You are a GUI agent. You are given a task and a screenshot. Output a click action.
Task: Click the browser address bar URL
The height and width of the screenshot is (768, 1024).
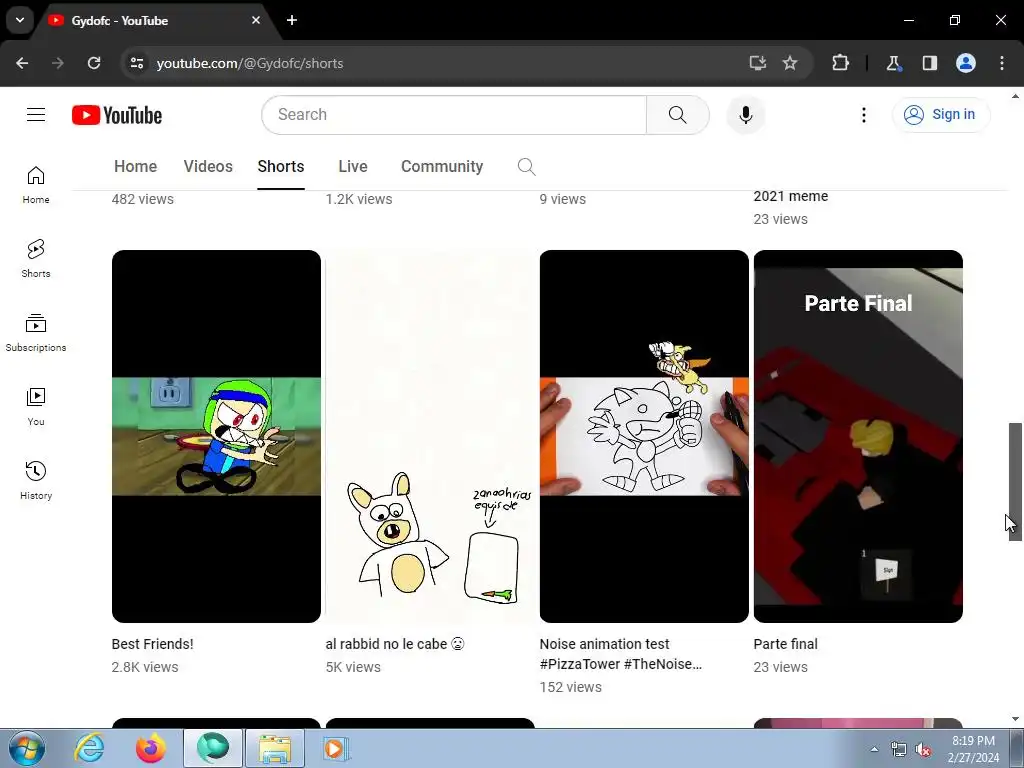[x=250, y=63]
